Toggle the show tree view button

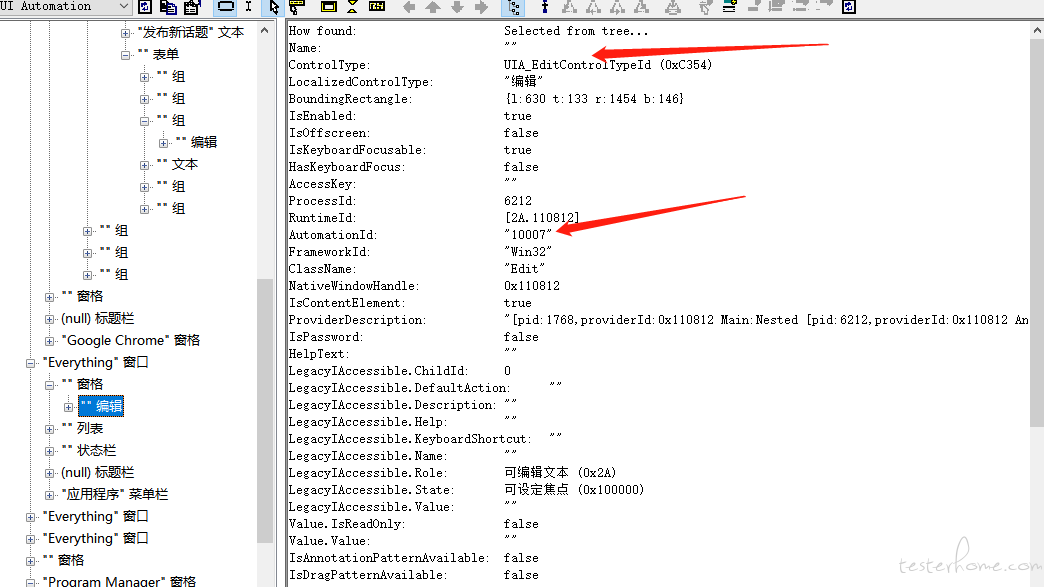[x=514, y=7]
